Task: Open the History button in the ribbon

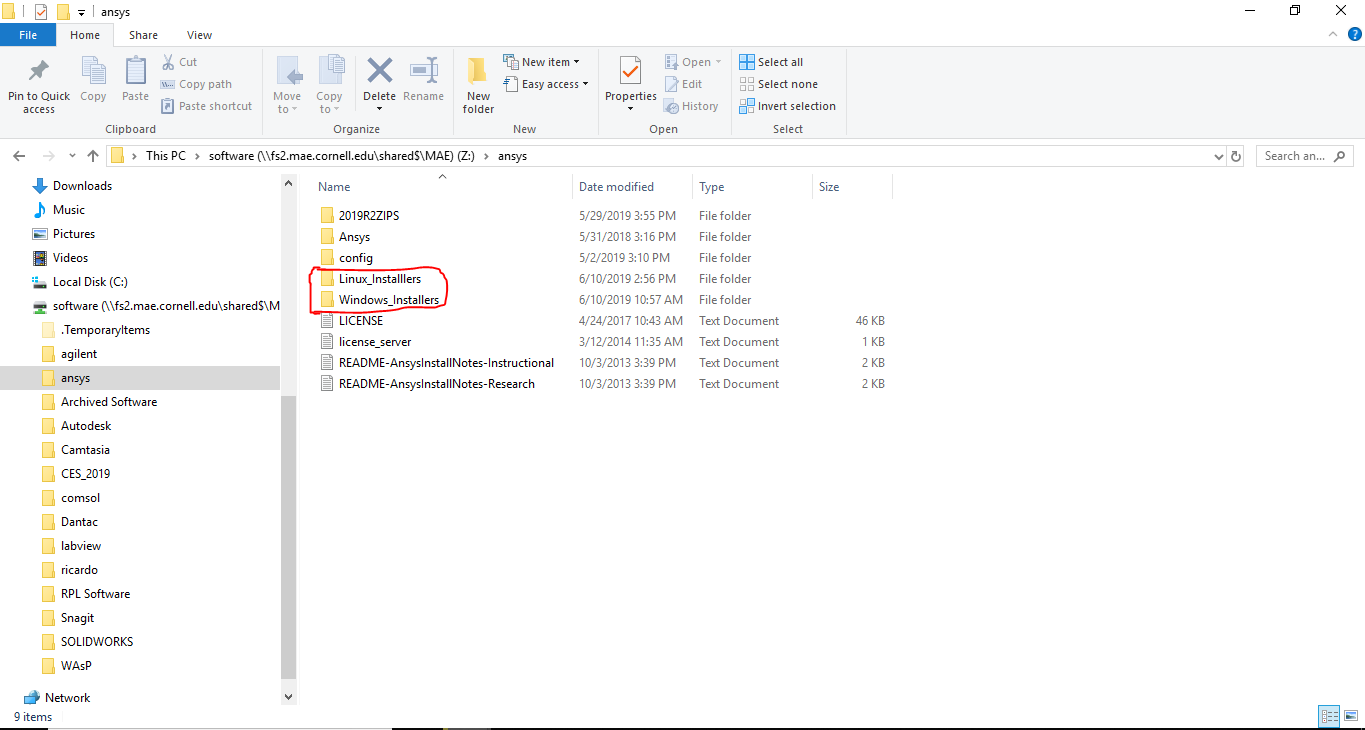Action: tap(692, 106)
